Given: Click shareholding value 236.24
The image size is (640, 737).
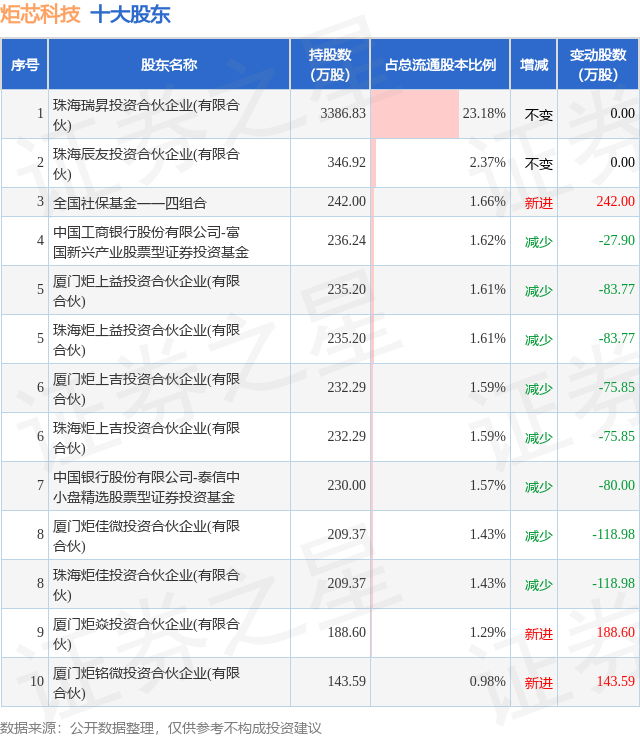Looking at the screenshot, I should point(346,240).
